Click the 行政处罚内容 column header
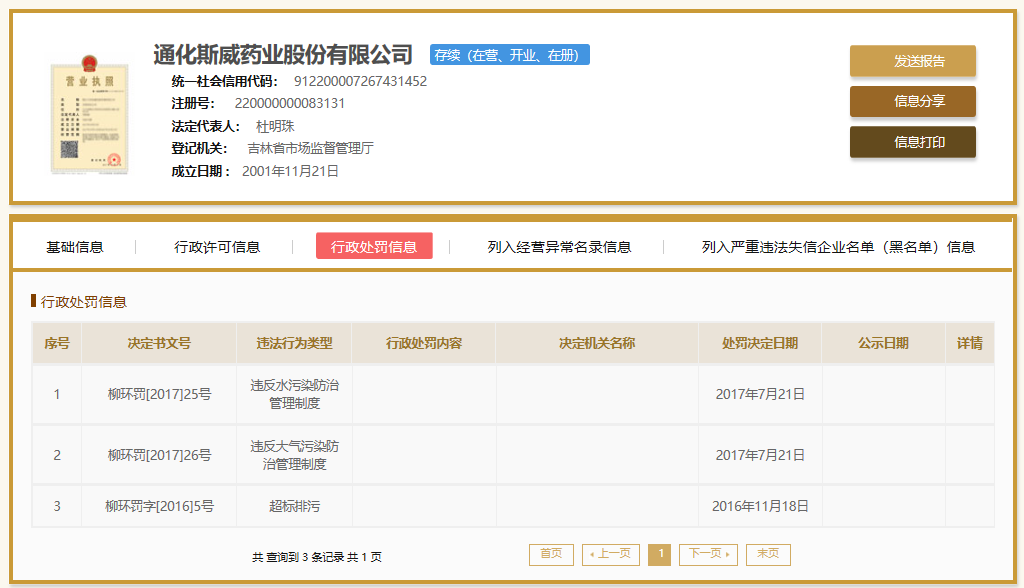The width and height of the screenshot is (1024, 588). click(424, 343)
